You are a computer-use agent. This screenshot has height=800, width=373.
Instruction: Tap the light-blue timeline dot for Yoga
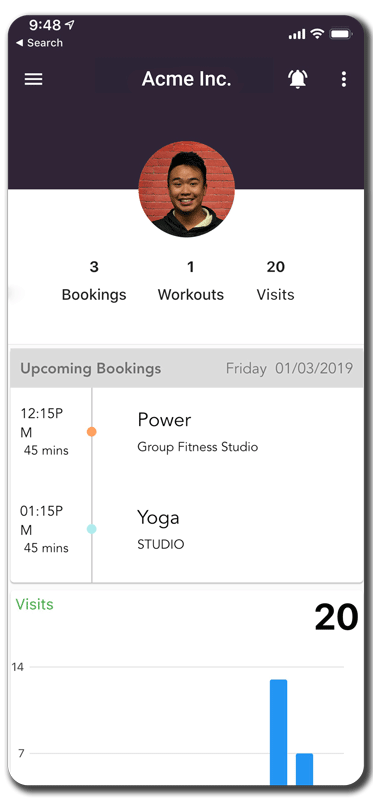pyautogui.click(x=92, y=529)
